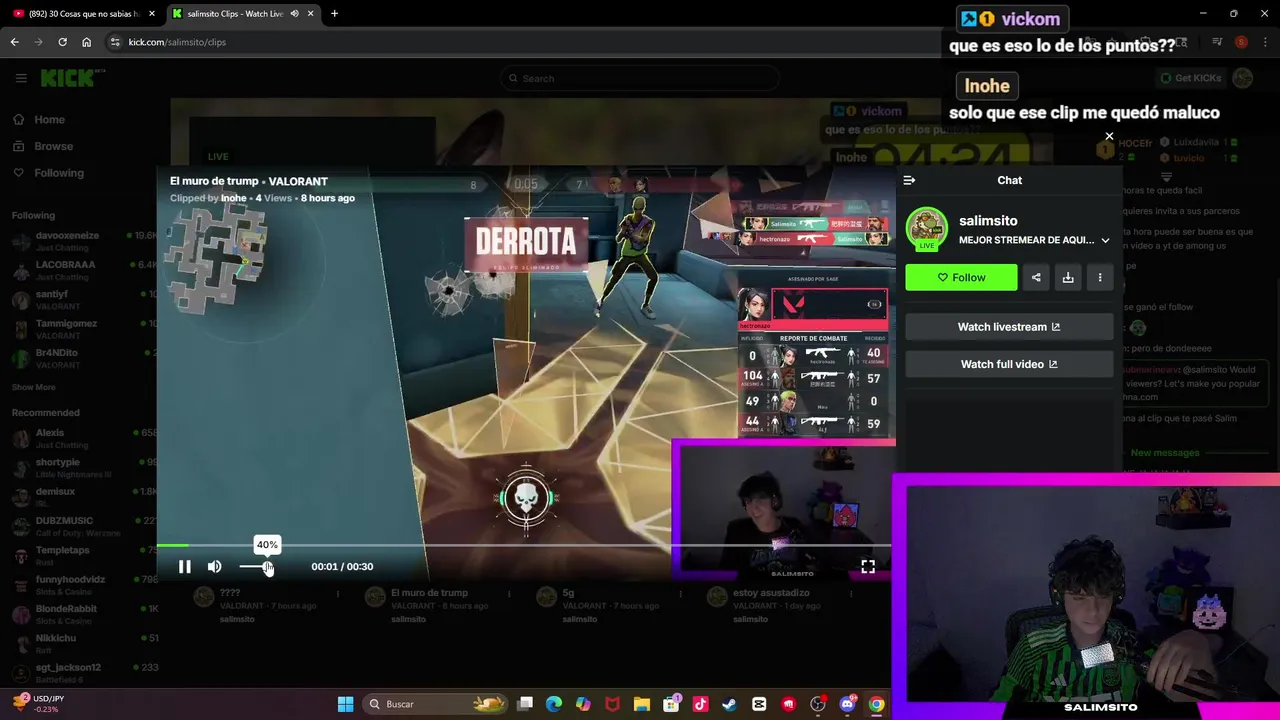Open the Windows Start menu

point(345,704)
